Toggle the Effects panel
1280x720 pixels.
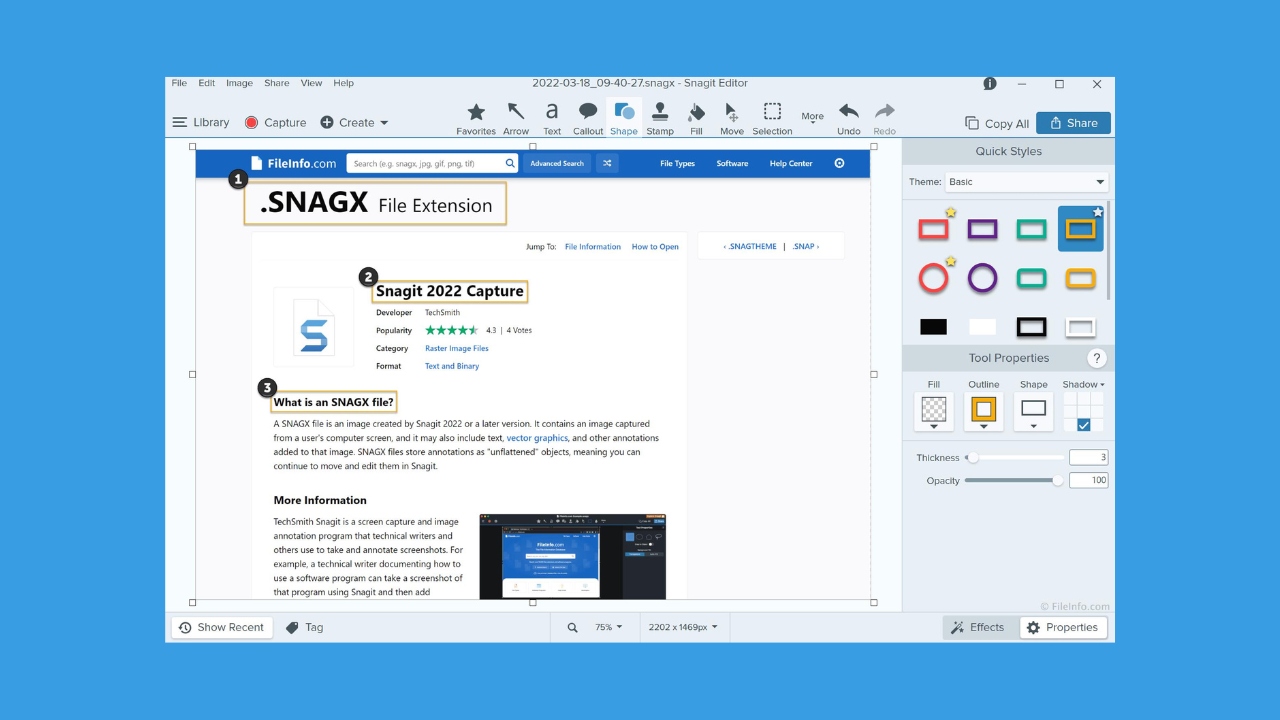[977, 627]
